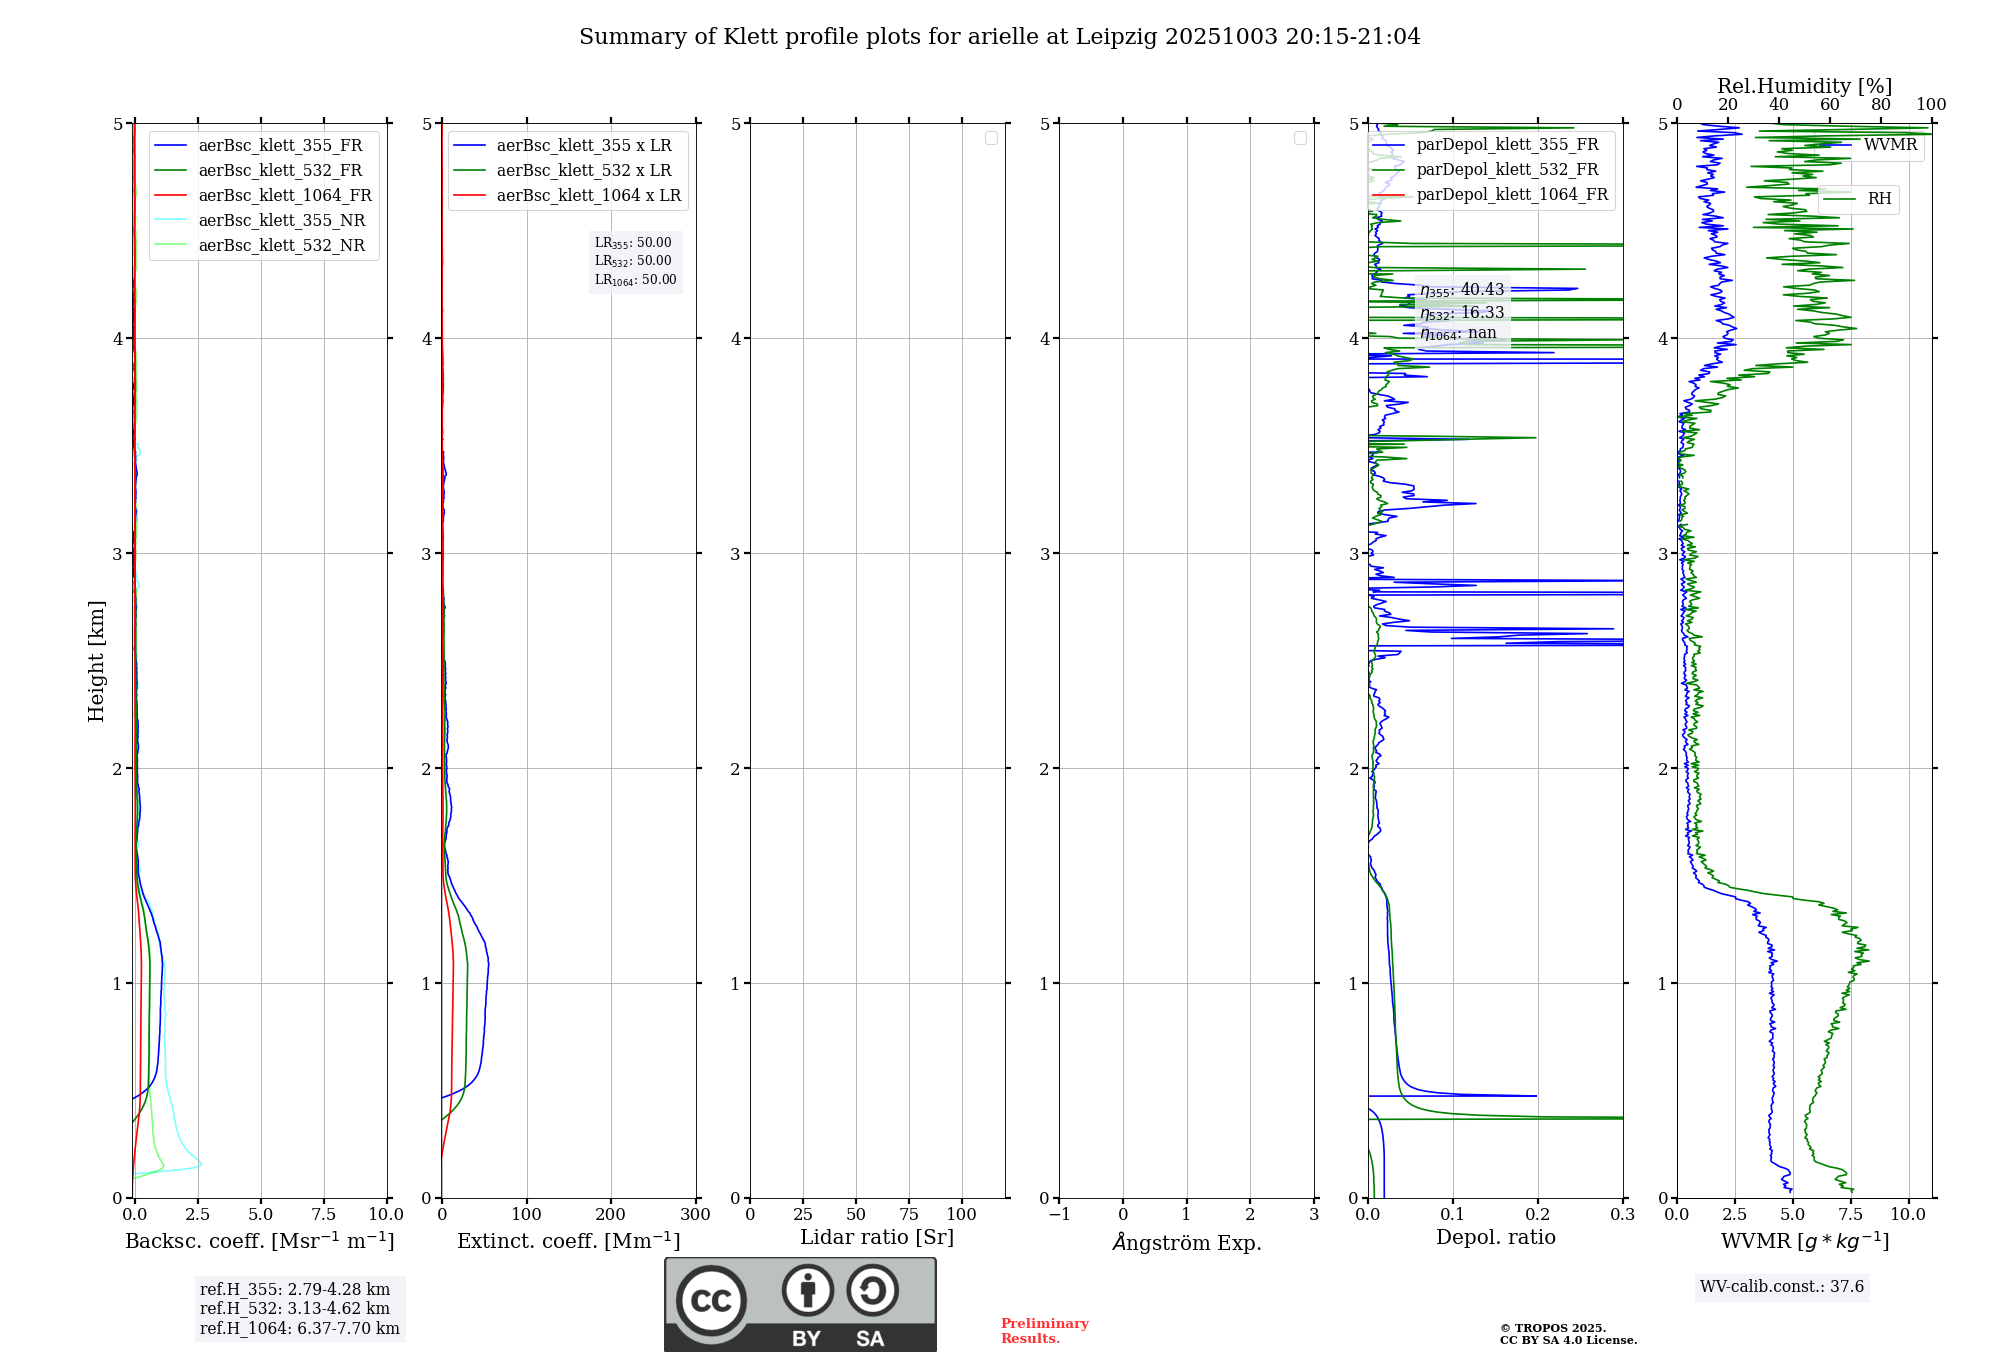
Task: Click the empty legend box in Ångström plot
Action: coord(1300,138)
